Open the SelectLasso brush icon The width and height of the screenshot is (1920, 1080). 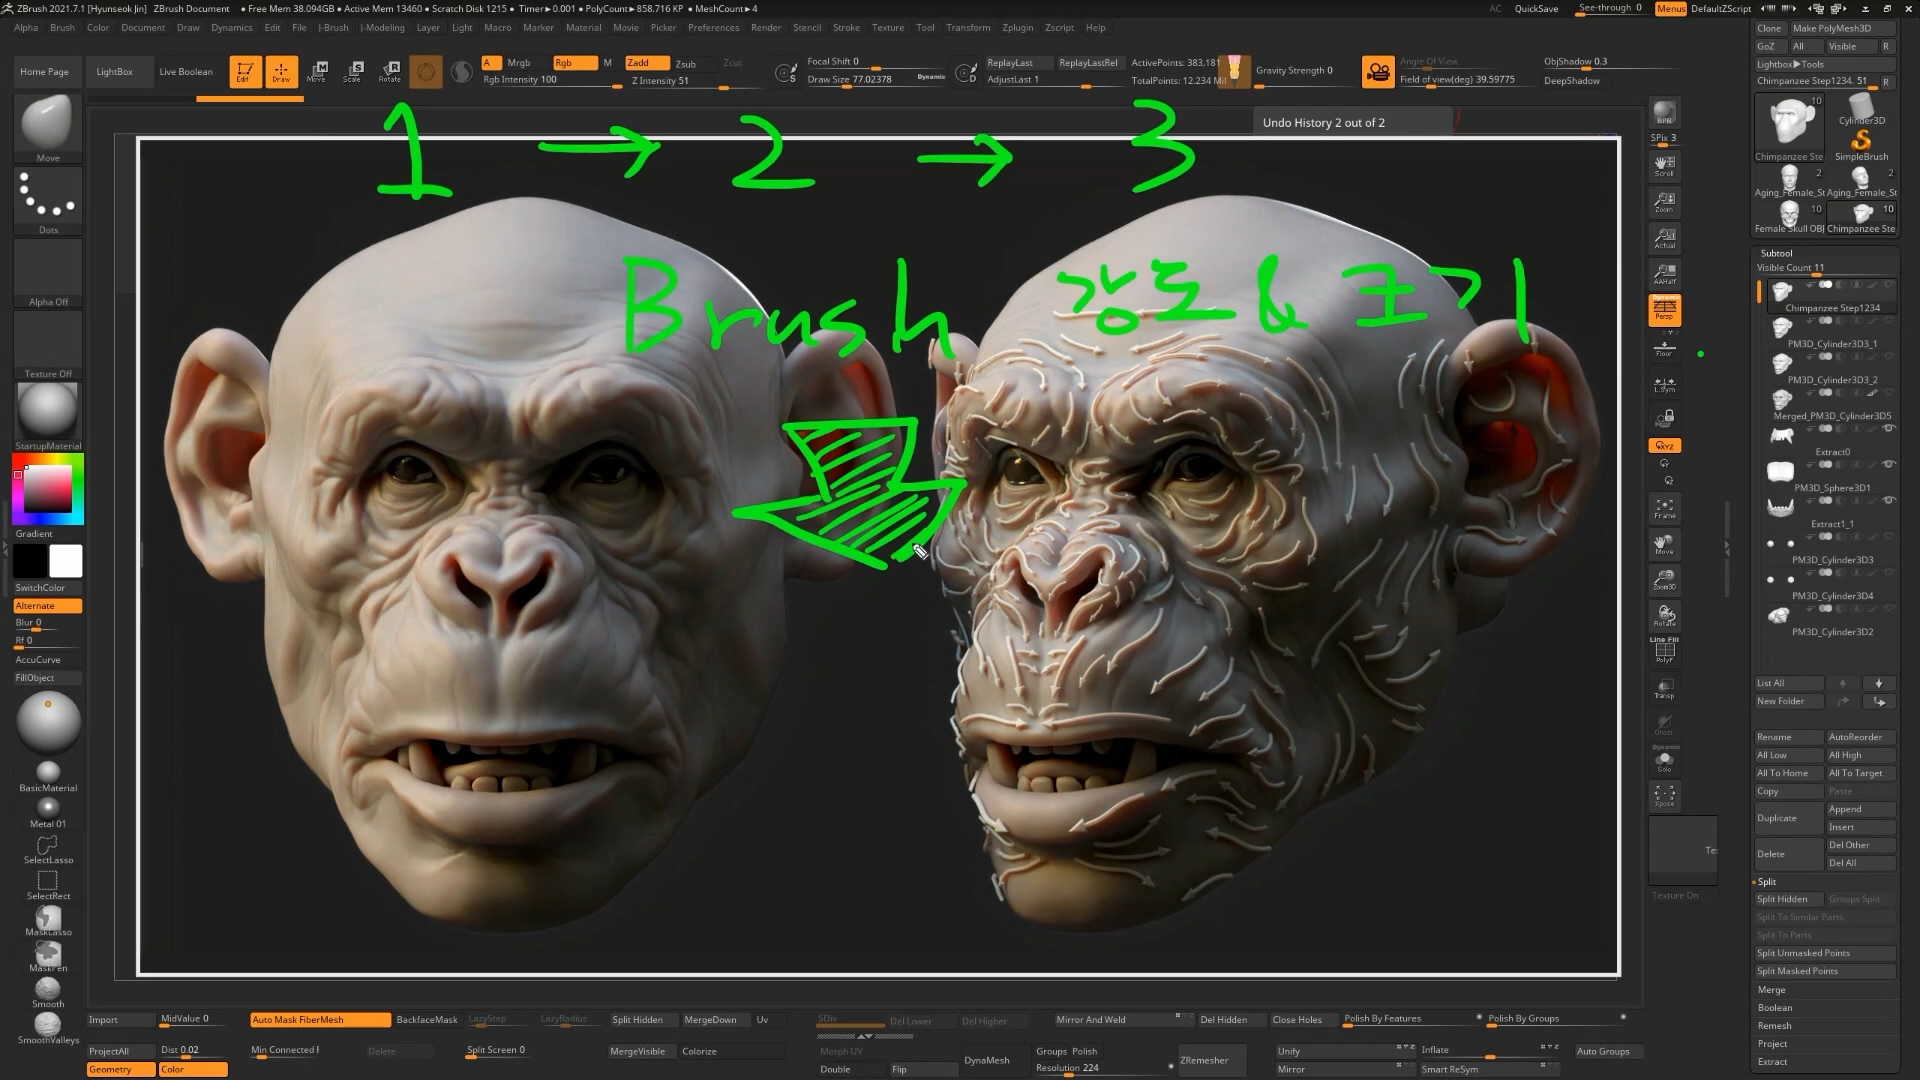(x=47, y=848)
